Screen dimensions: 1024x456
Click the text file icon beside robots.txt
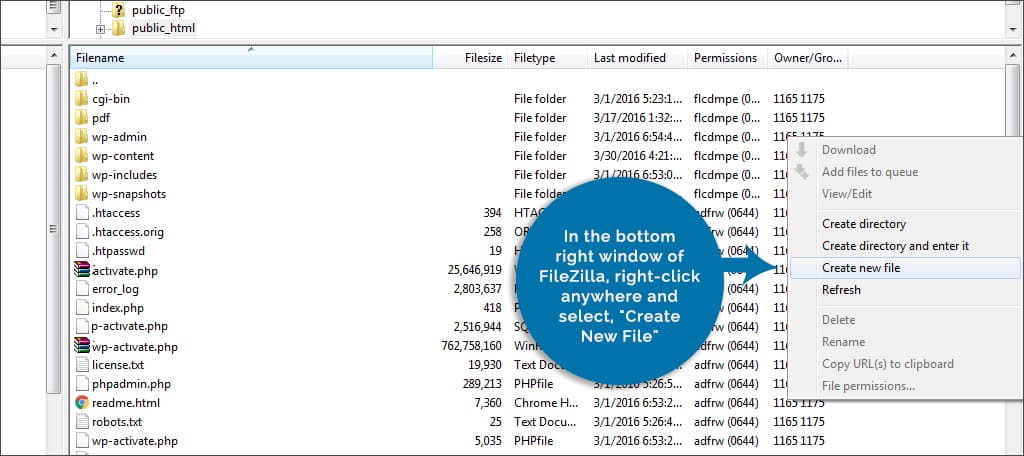click(82, 421)
